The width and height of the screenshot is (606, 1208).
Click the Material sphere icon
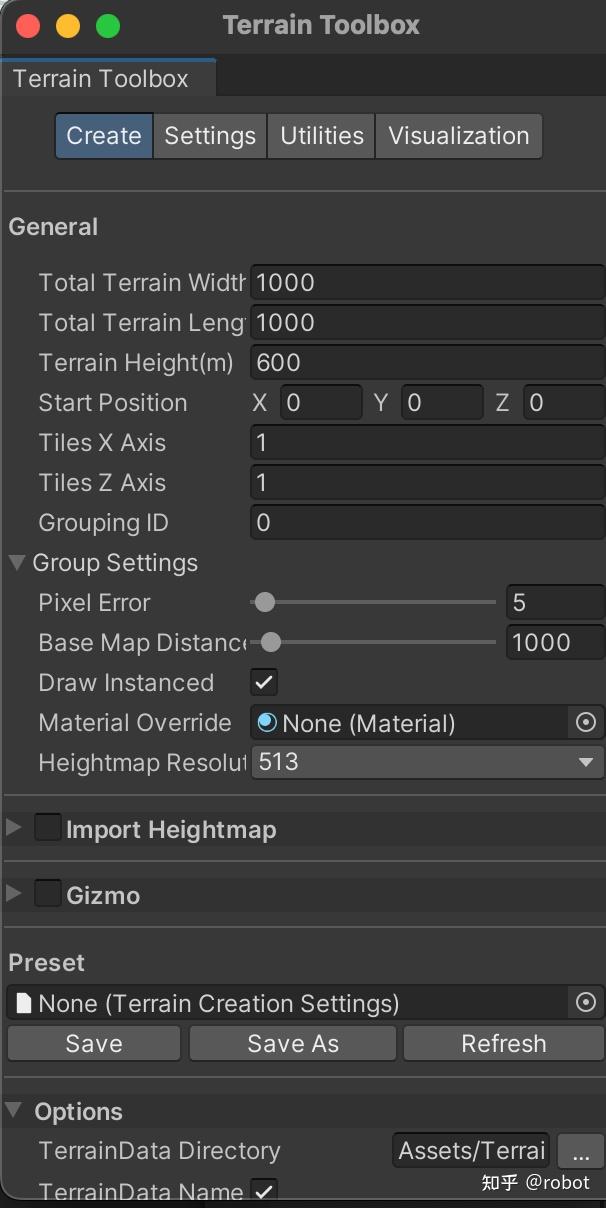[x=267, y=722]
